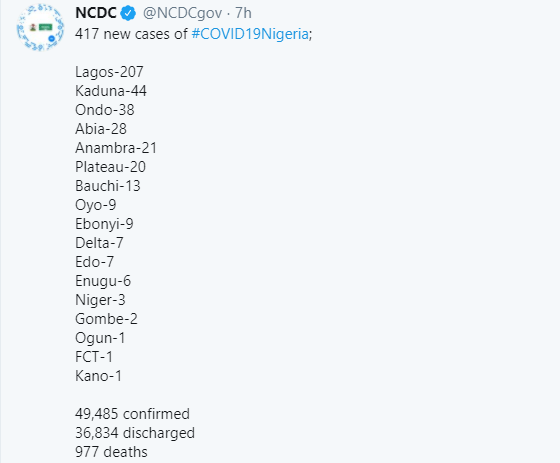Click the Gombe-2 entry
The image size is (560, 463).
click(106, 319)
